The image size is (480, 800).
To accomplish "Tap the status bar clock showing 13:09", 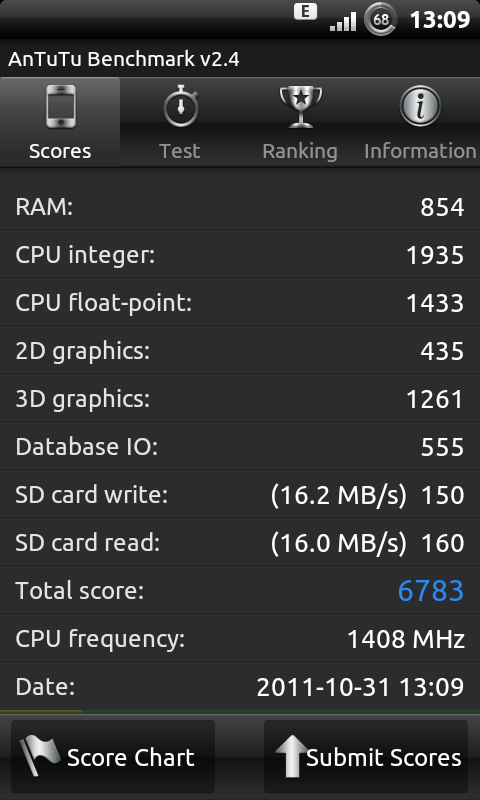I will (440, 20).
